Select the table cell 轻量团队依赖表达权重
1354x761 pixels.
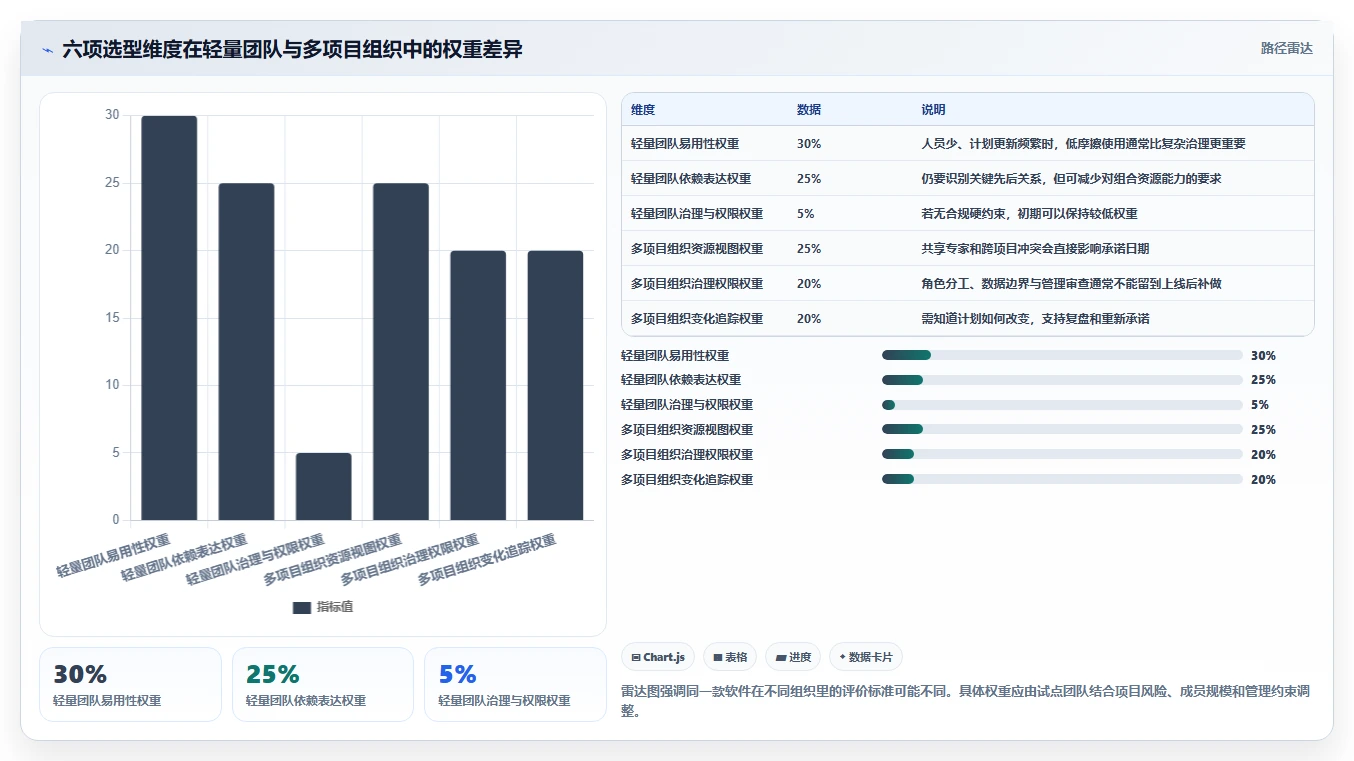click(691, 179)
